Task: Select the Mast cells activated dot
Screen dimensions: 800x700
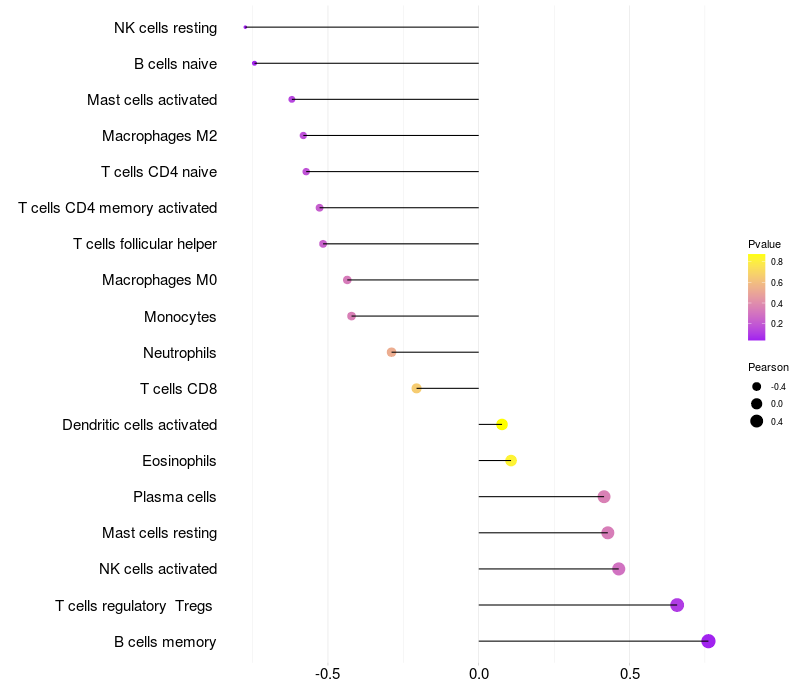Action: pyautogui.click(x=292, y=99)
